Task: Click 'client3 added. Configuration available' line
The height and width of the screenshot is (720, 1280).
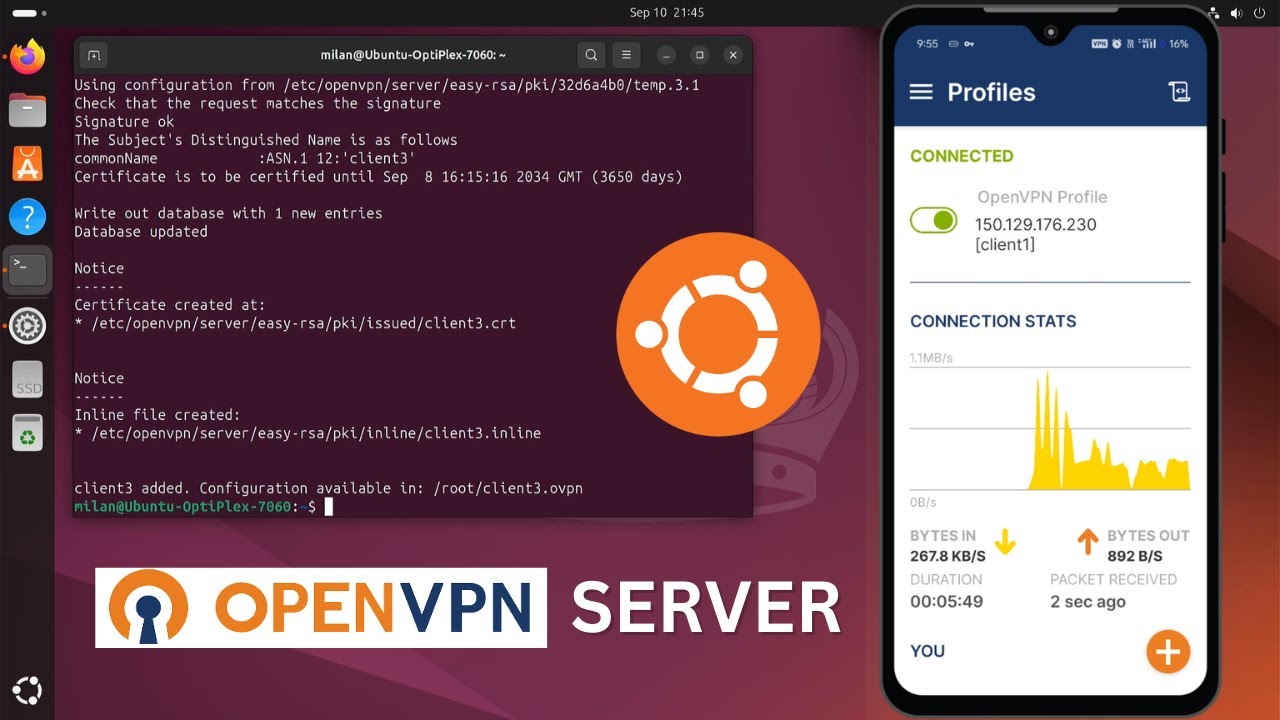Action: pos(328,489)
